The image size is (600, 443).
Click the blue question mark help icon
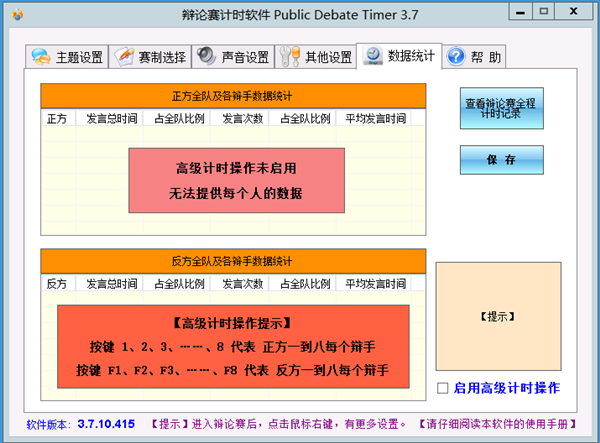tap(456, 57)
